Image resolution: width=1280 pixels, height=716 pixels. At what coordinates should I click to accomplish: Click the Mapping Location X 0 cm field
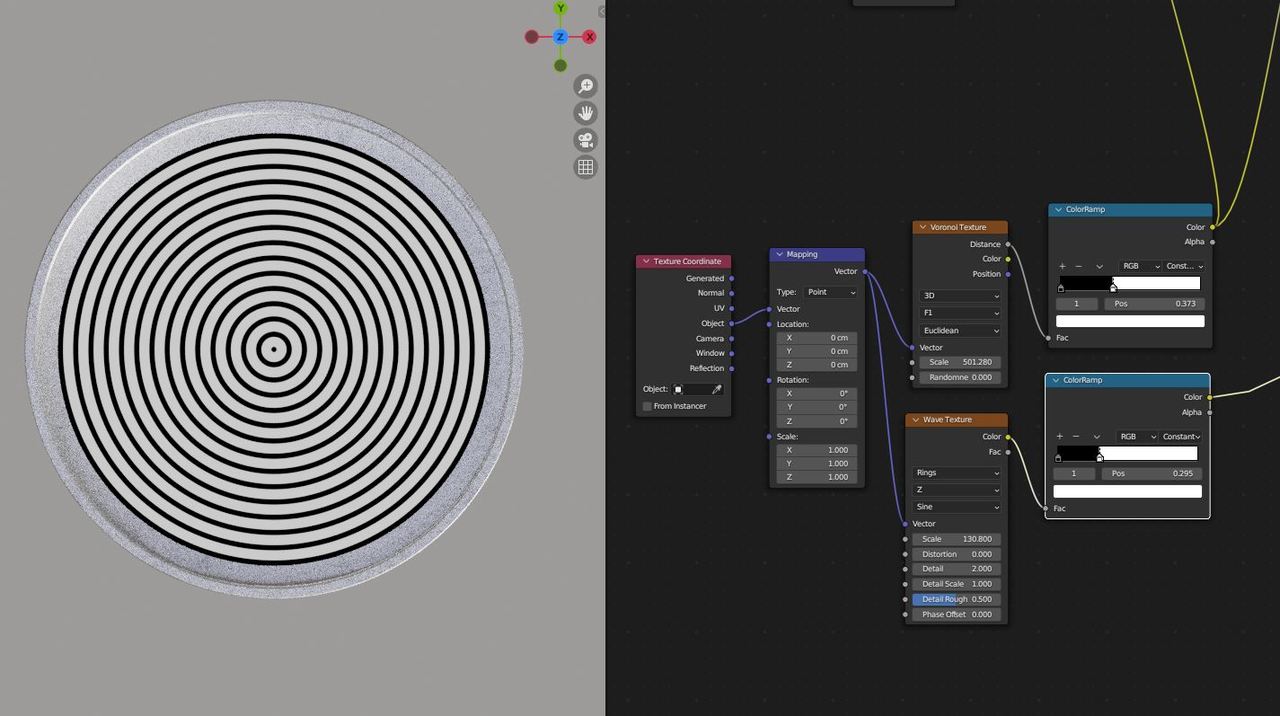[x=817, y=338]
